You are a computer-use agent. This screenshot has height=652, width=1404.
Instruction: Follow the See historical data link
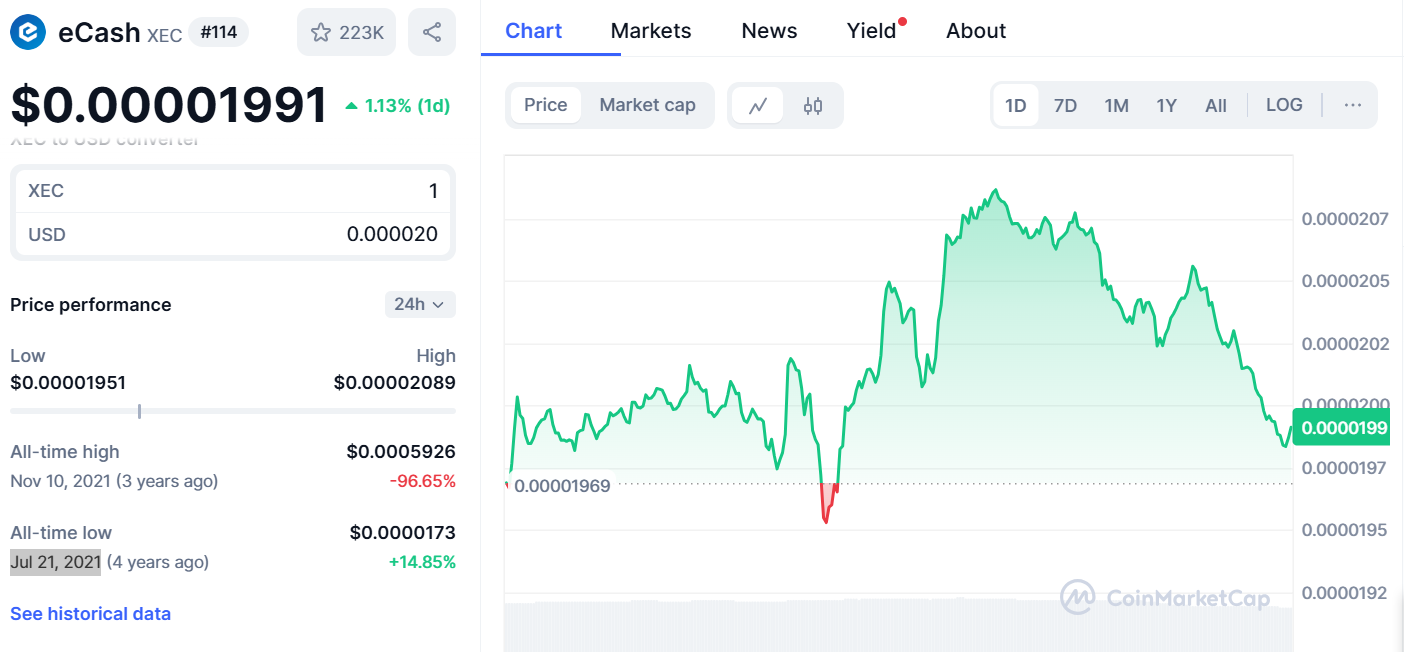coord(90,613)
